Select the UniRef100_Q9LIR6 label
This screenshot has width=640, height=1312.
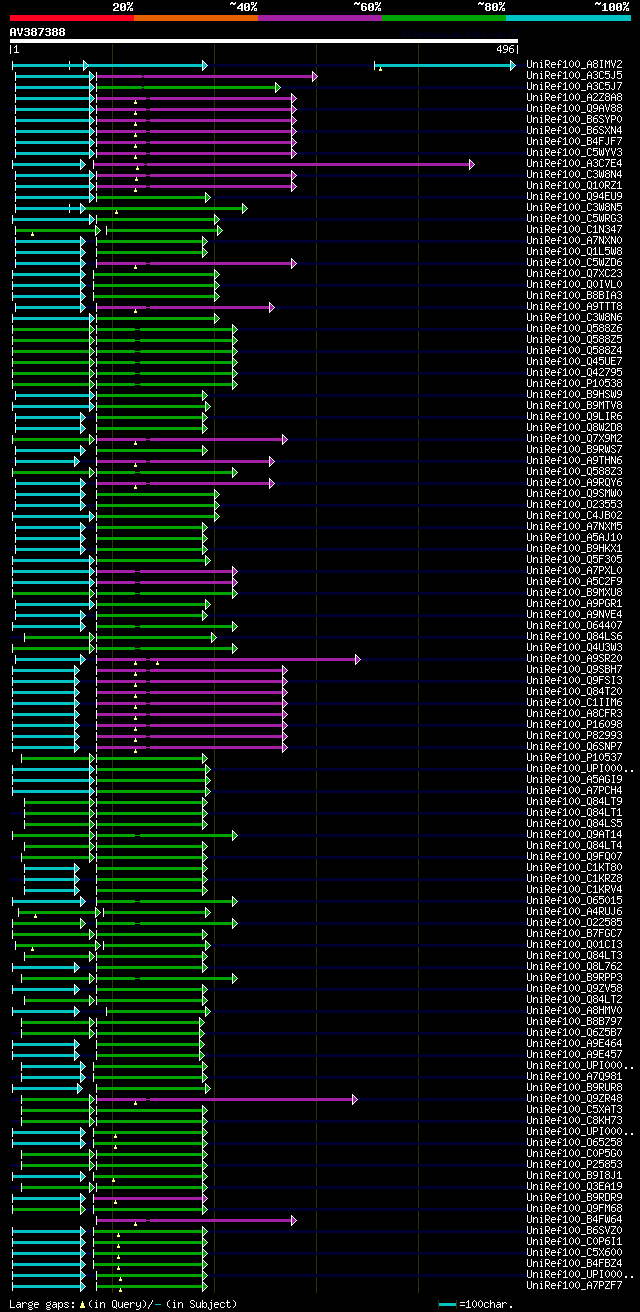[x=576, y=416]
